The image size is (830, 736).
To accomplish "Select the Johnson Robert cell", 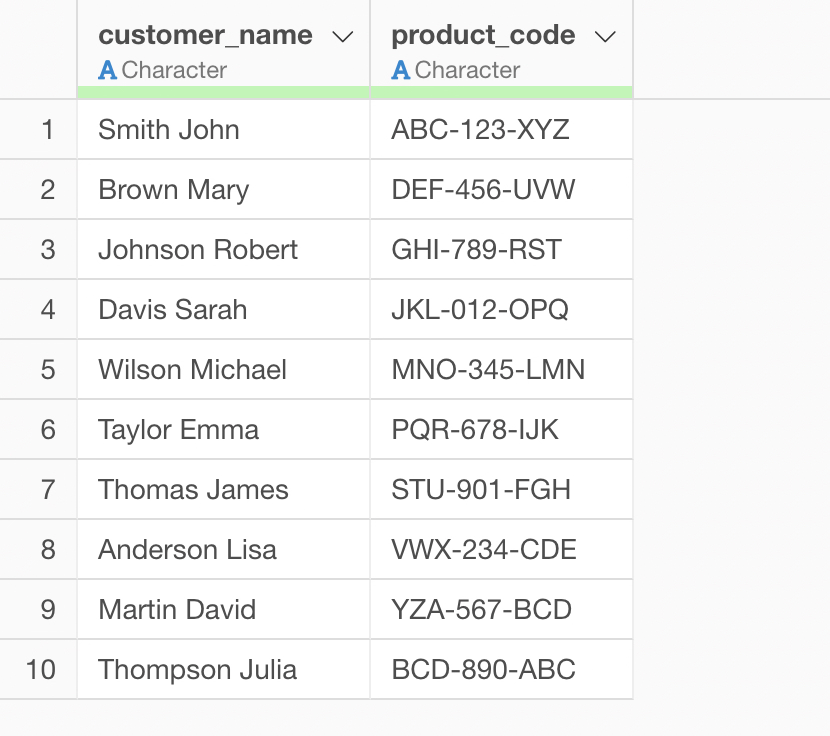I will tap(198, 250).
